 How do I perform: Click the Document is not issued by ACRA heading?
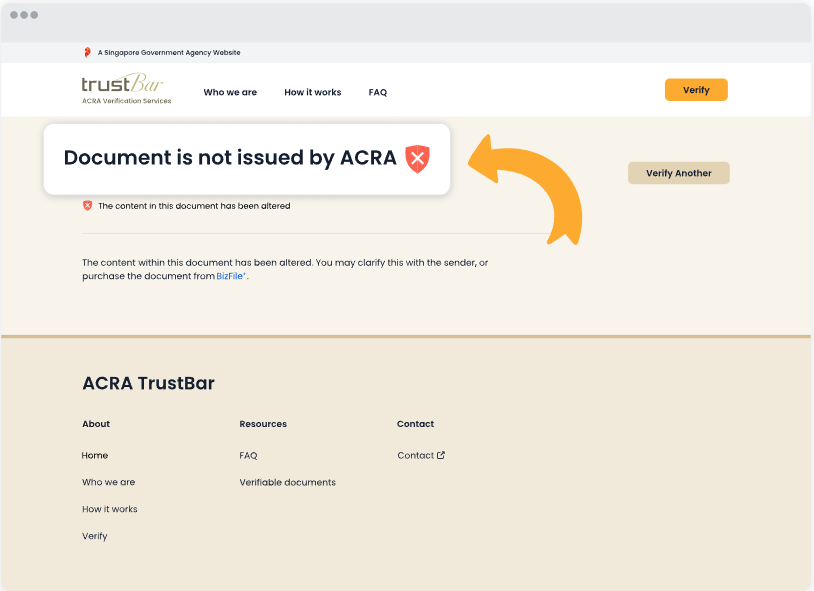[230, 158]
